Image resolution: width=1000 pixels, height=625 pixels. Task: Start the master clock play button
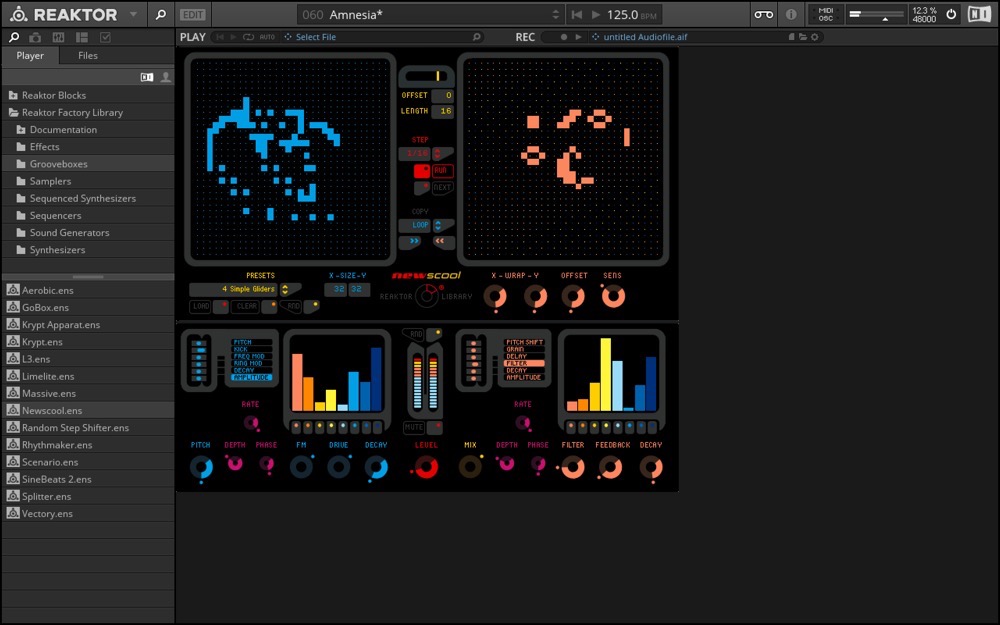pyautogui.click(x=596, y=14)
